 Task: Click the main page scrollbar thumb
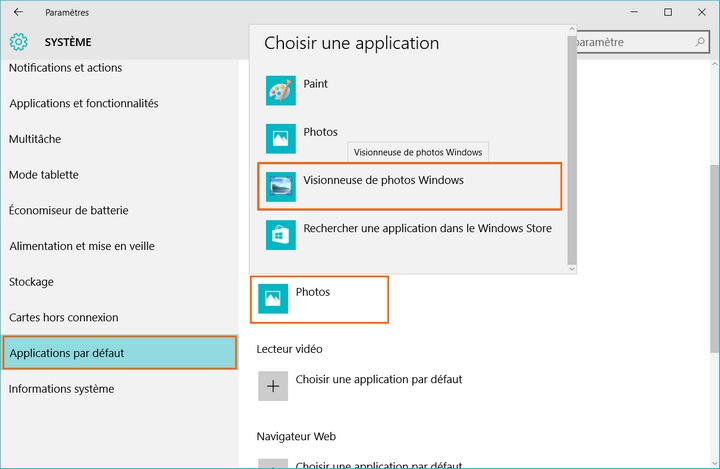[715, 259]
